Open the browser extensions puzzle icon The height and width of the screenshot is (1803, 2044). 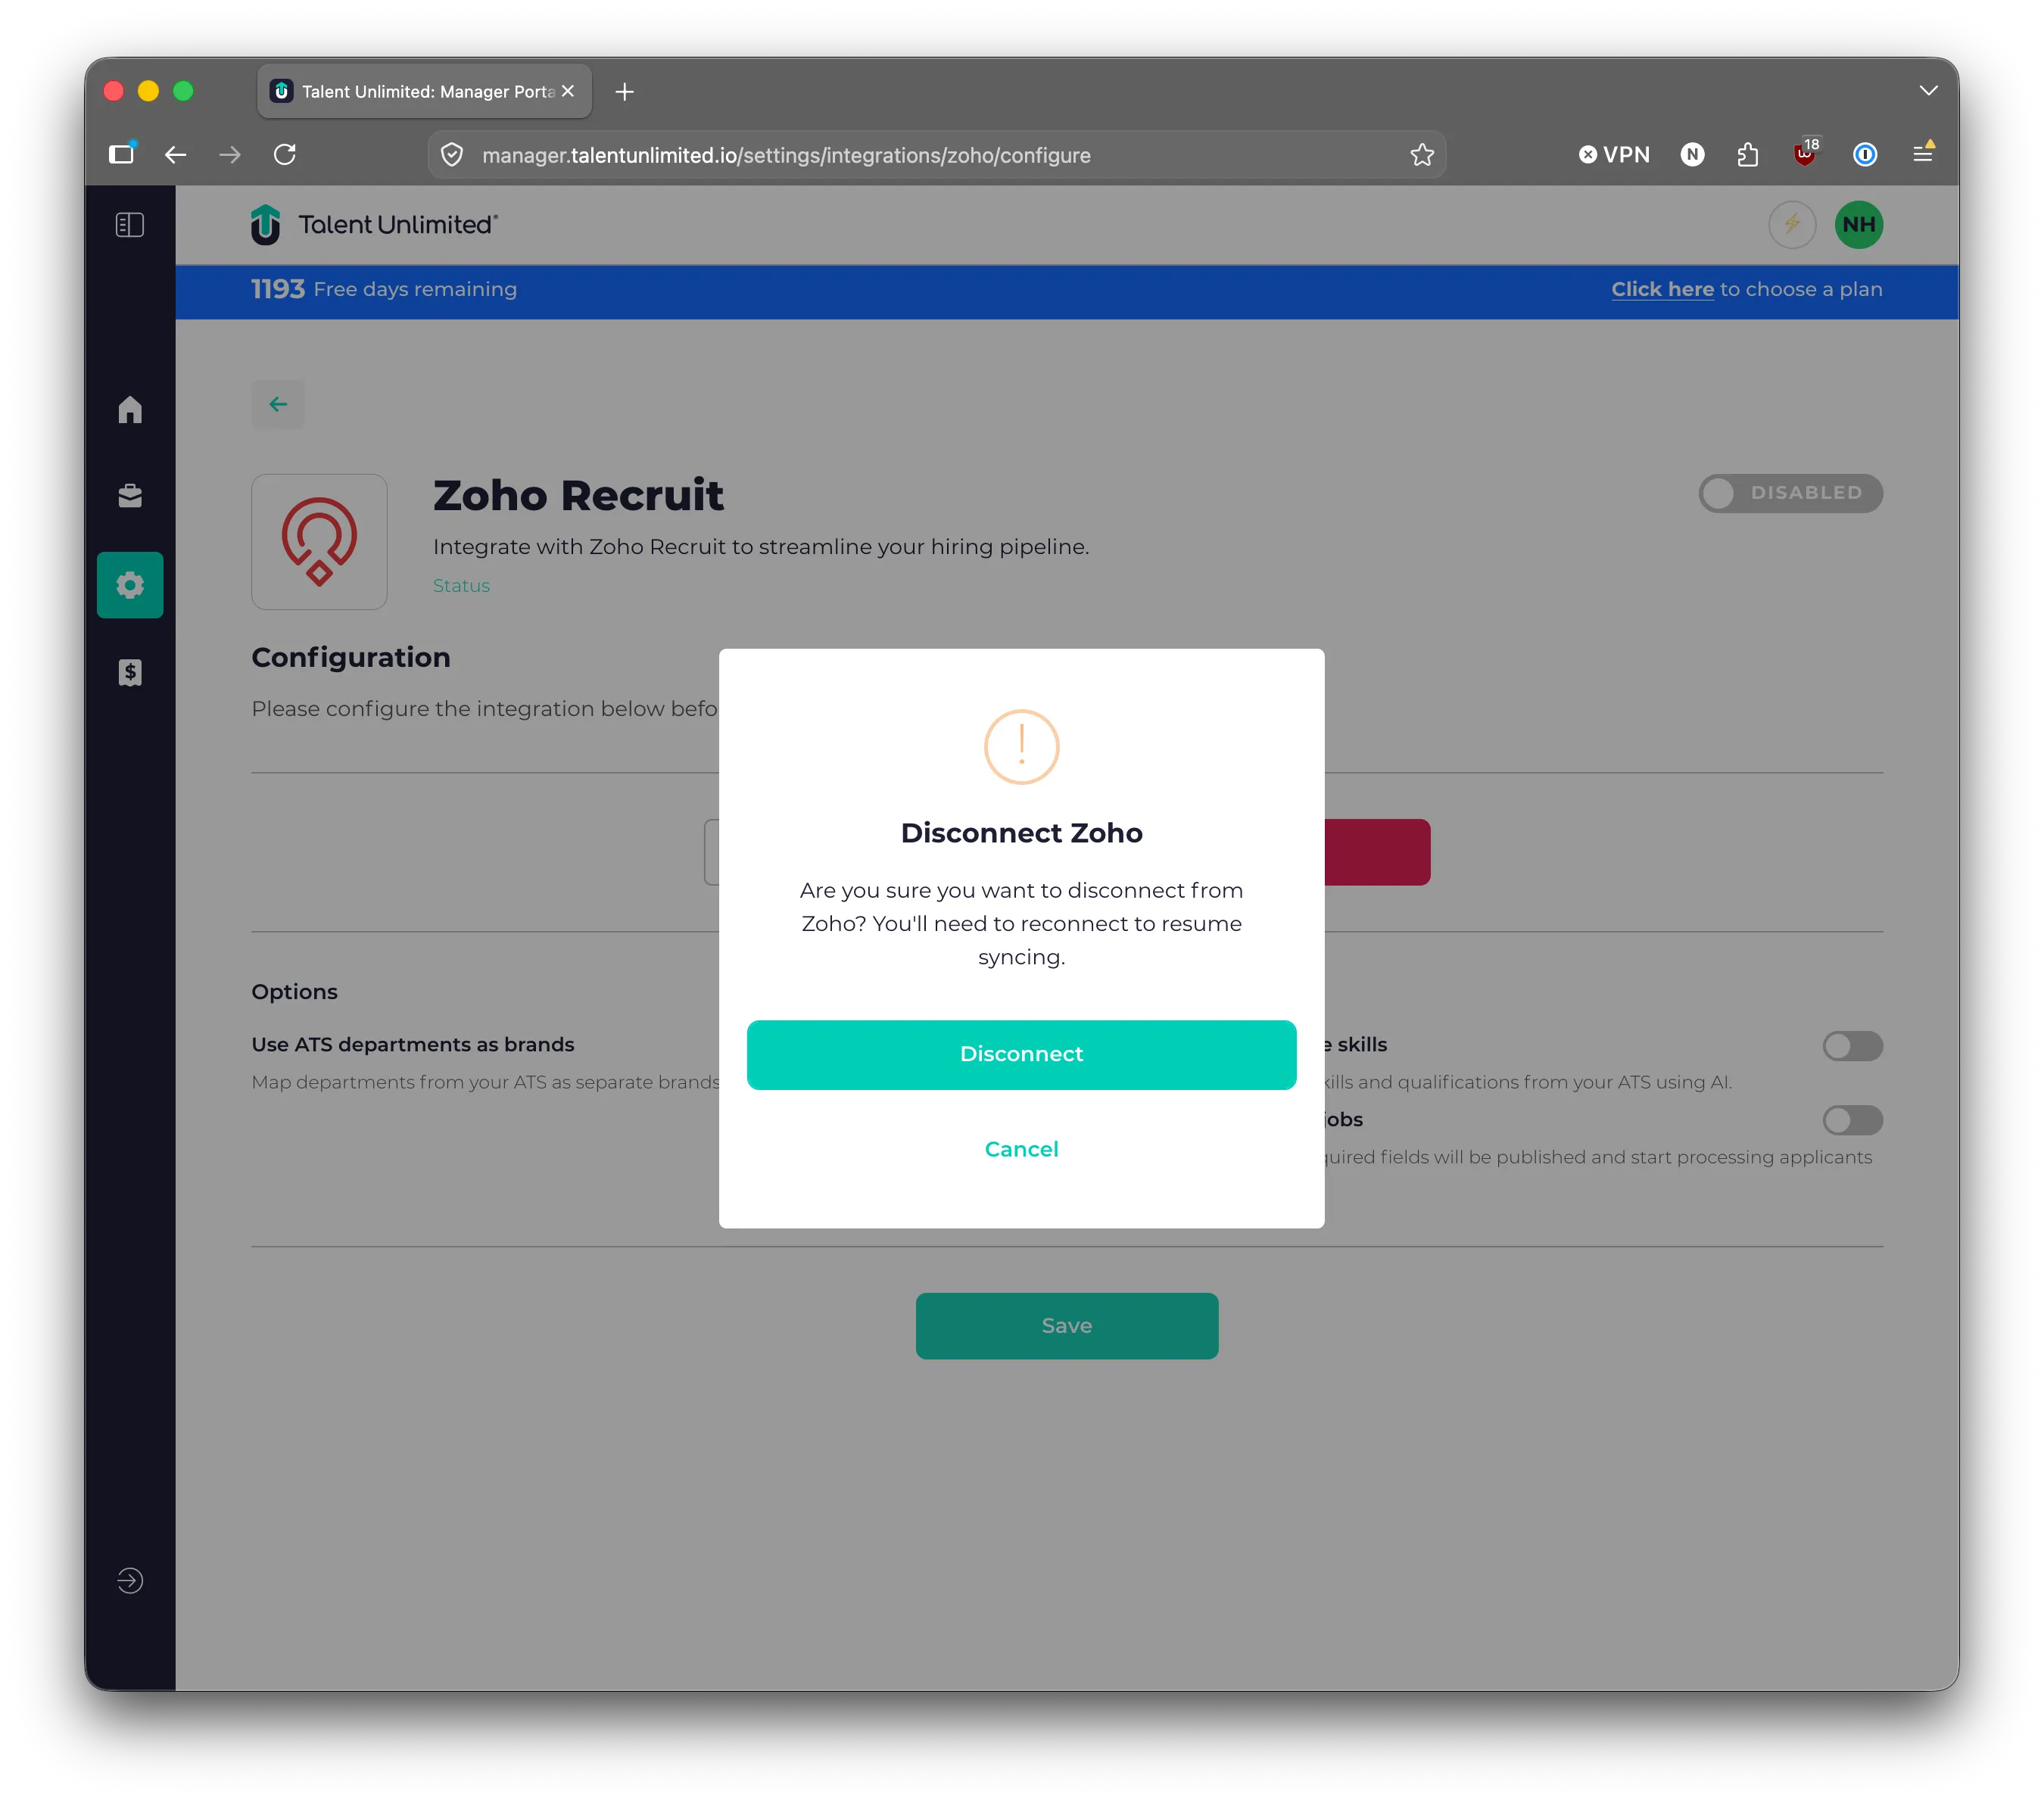point(1747,155)
